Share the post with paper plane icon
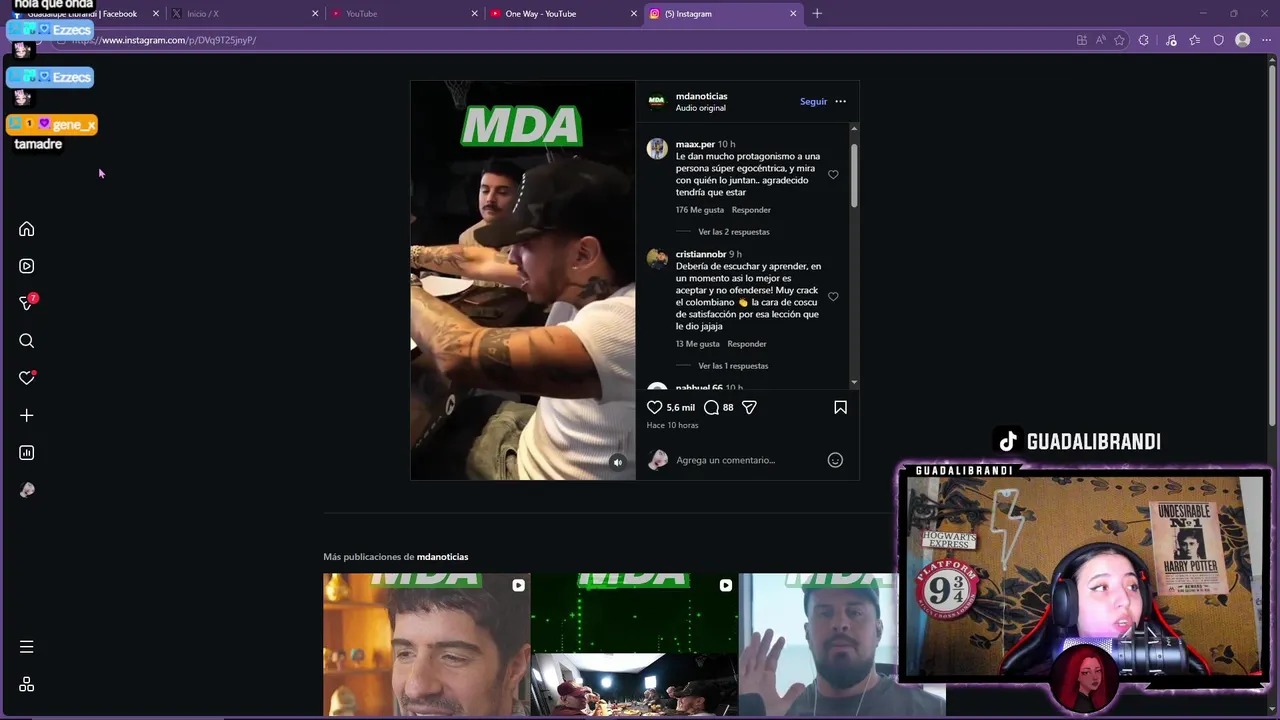 (749, 407)
